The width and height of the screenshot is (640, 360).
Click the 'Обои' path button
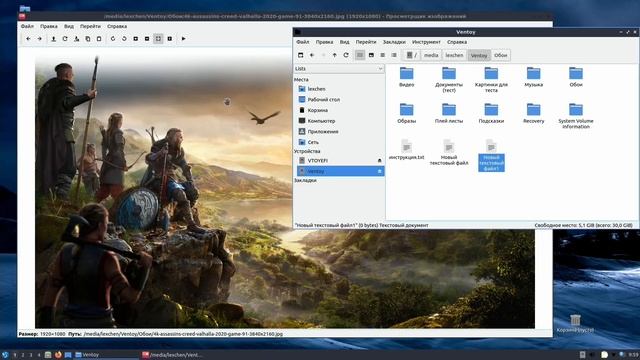click(500, 55)
